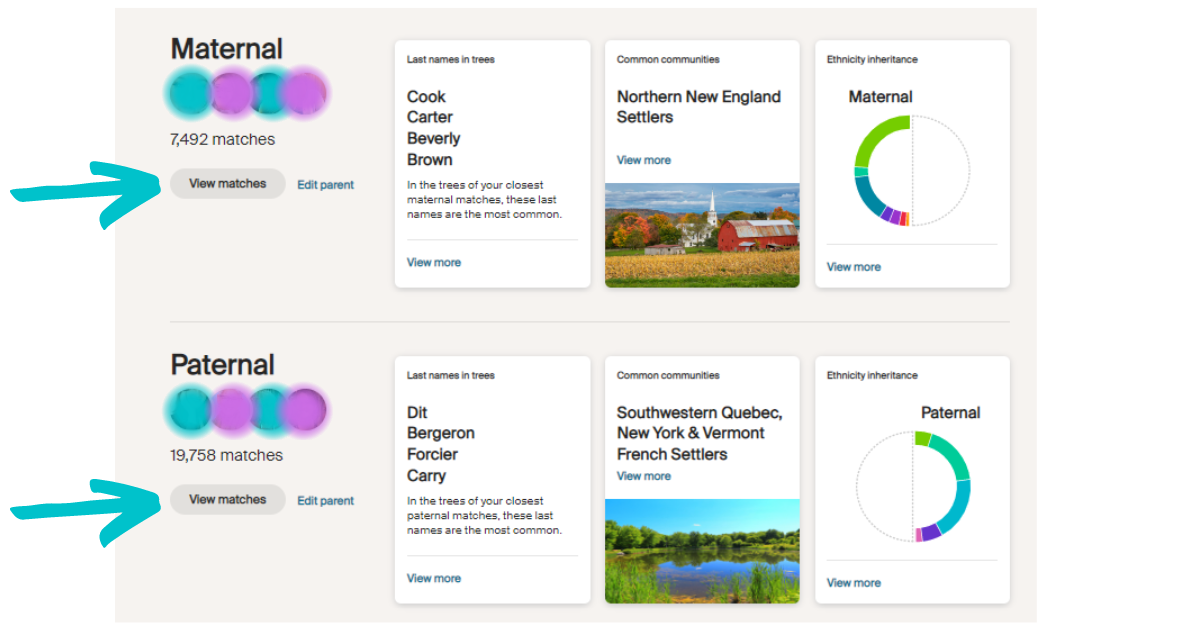
Task: Click the 19,758 matches count
Action: pyautogui.click(x=226, y=456)
